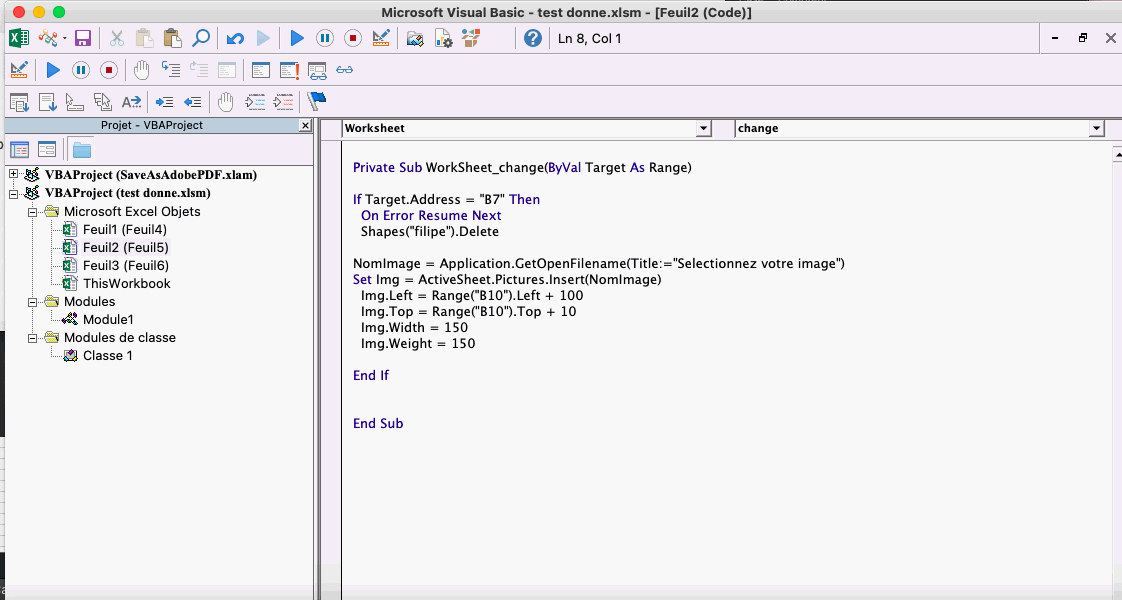Click the Excel icon to return to workbook
Image resolution: width=1122 pixels, height=600 pixels.
(x=18, y=38)
